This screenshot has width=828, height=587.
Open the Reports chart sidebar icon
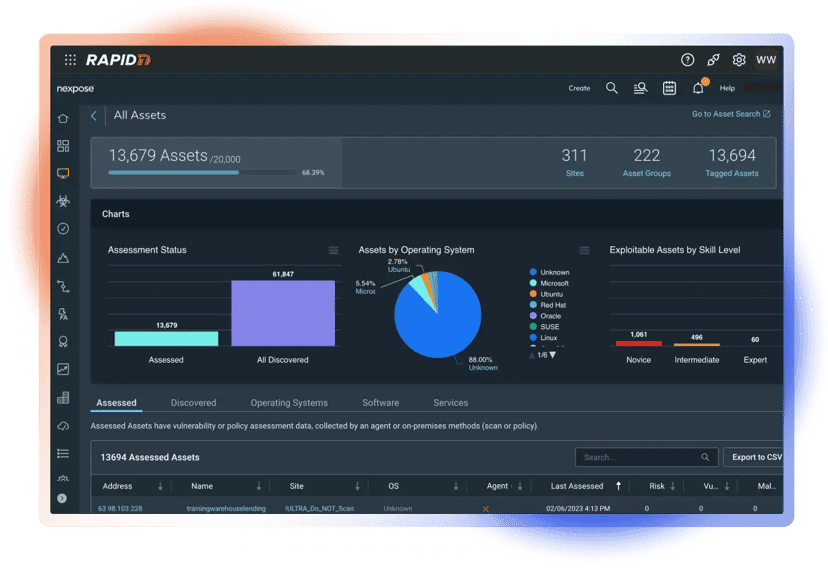(x=63, y=369)
